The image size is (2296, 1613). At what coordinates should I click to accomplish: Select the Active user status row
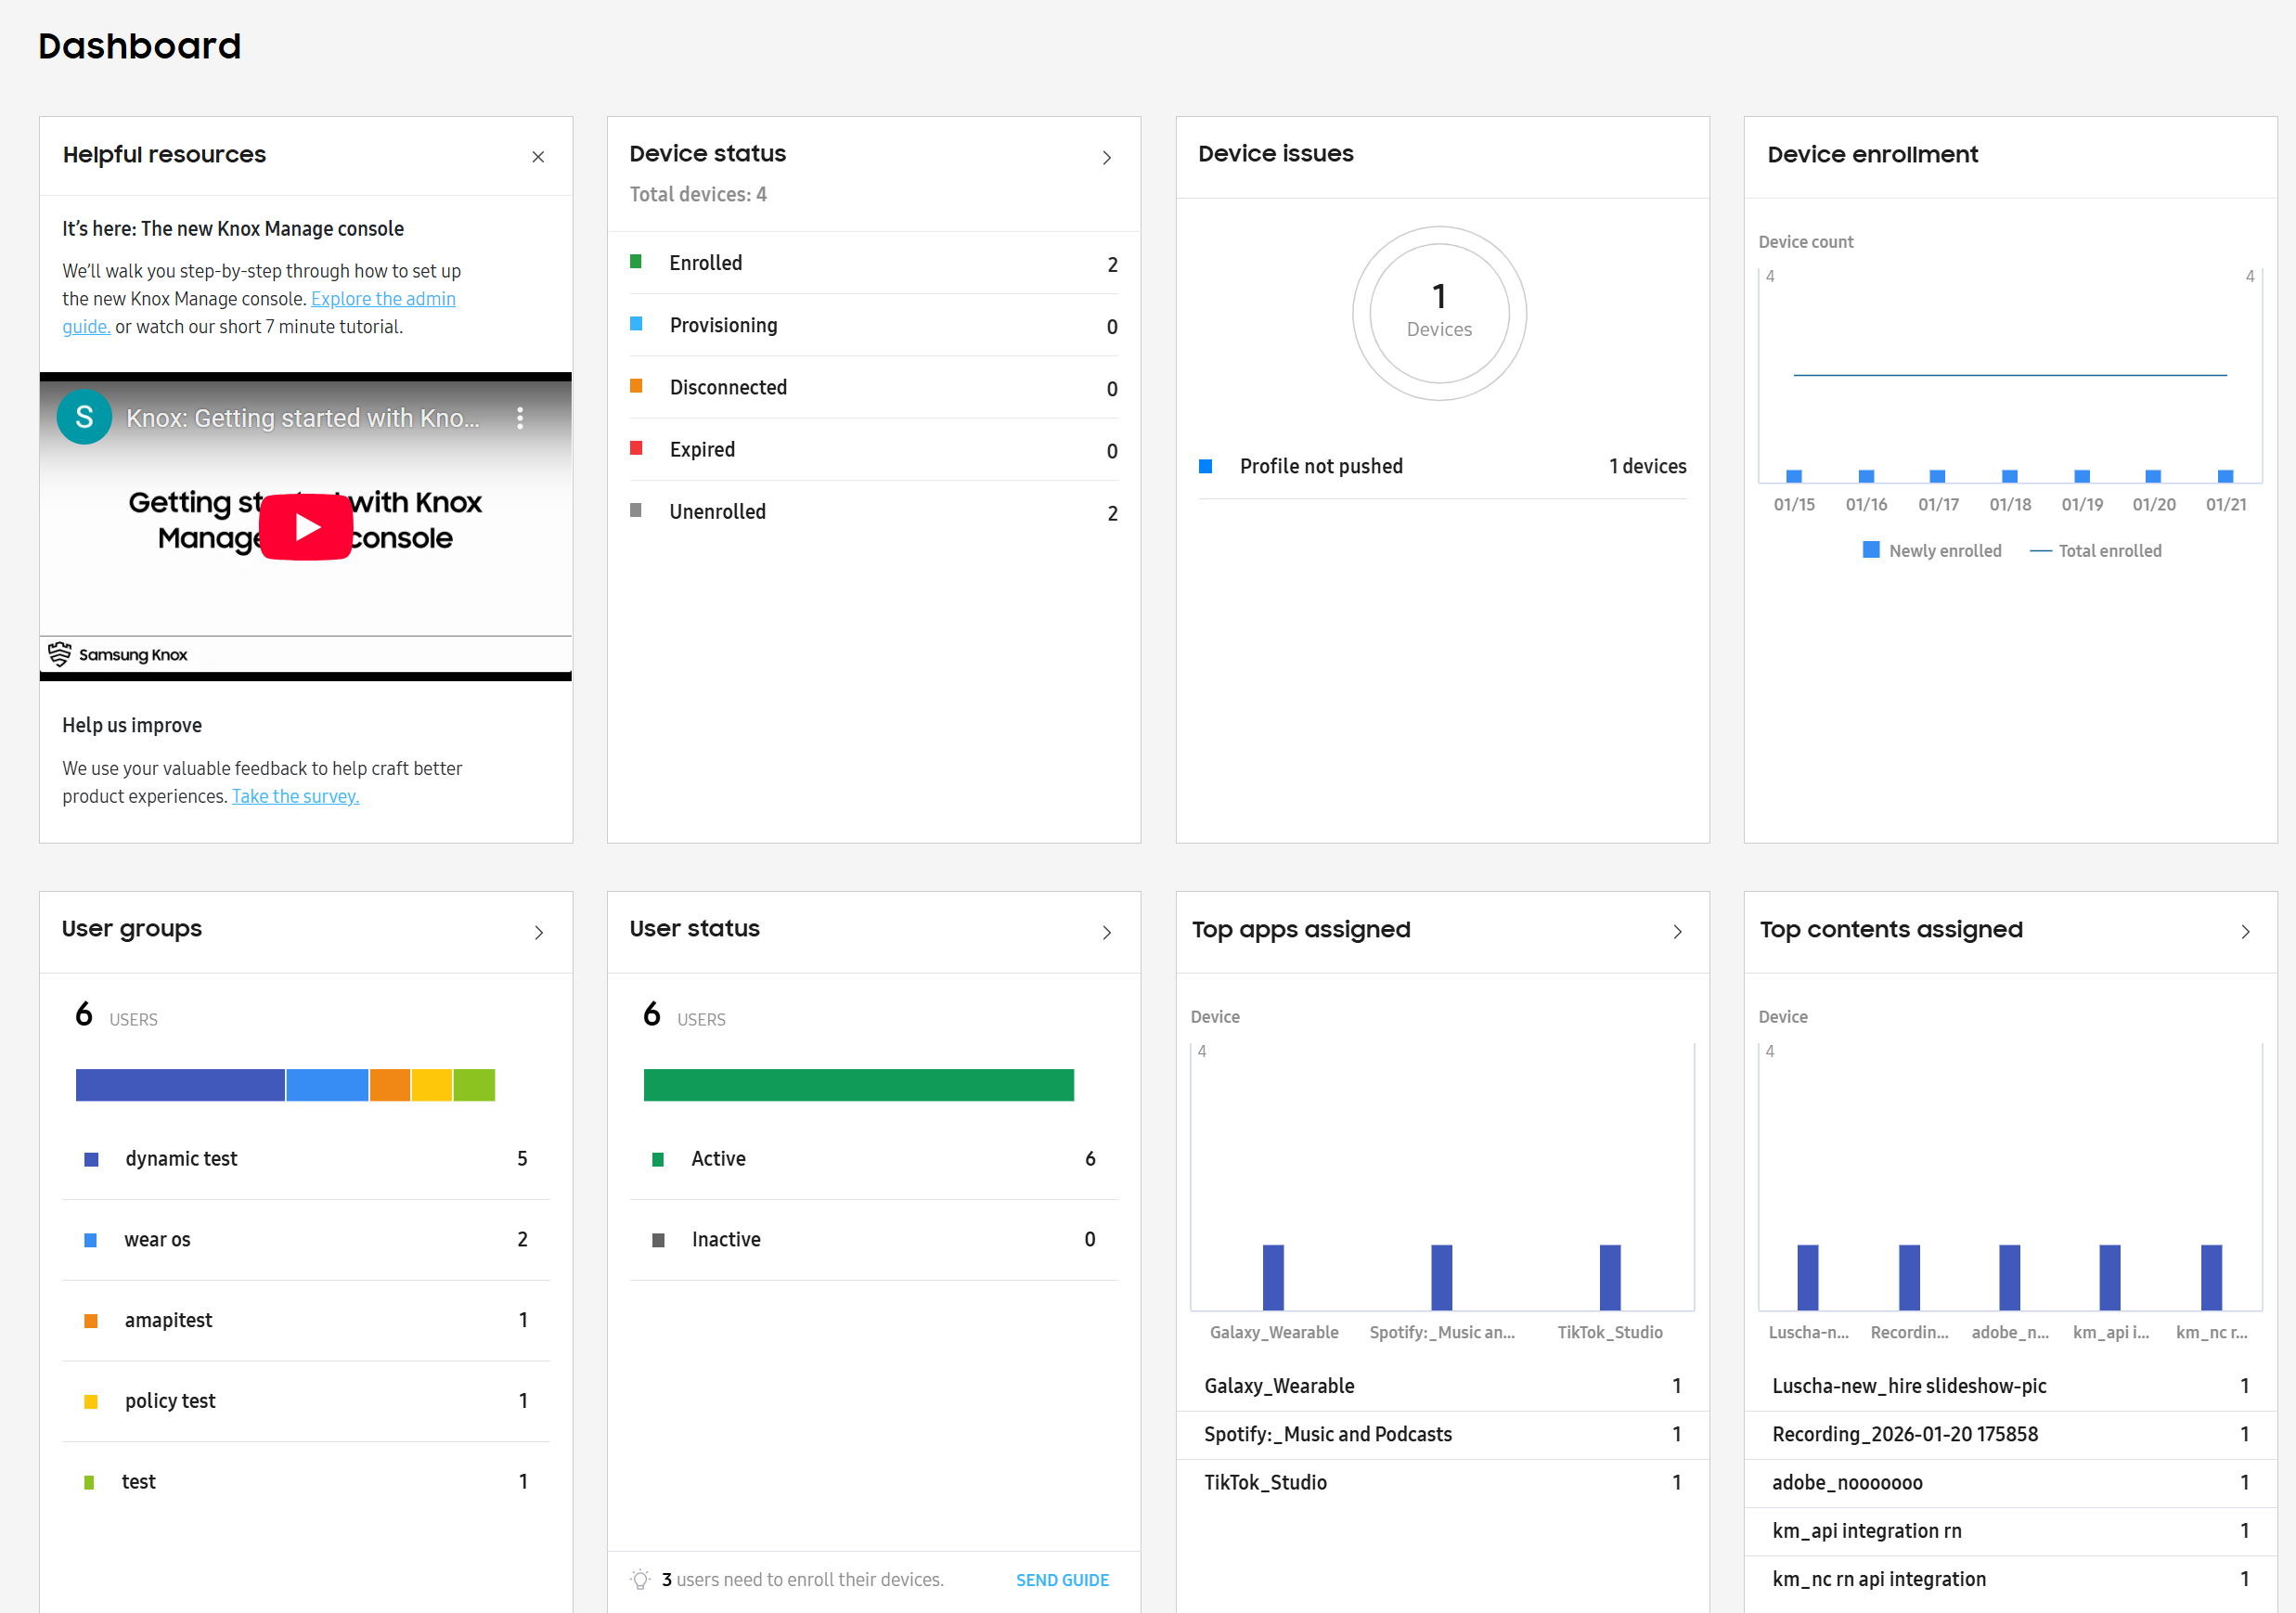click(x=873, y=1159)
